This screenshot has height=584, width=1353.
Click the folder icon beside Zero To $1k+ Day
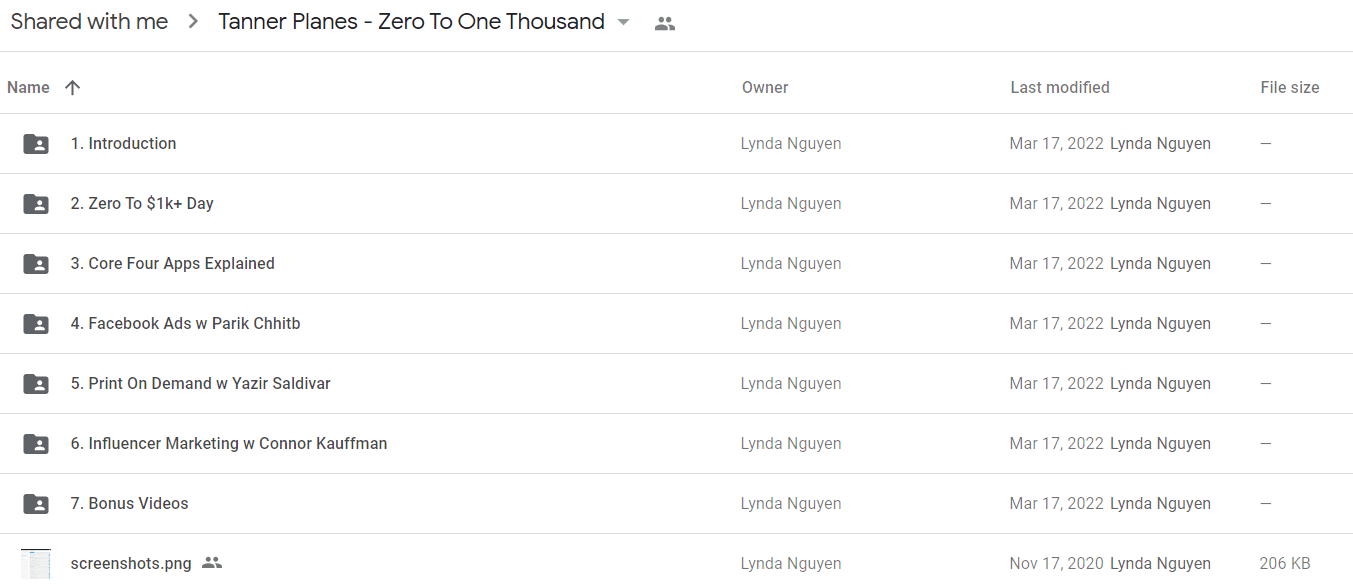(x=36, y=204)
